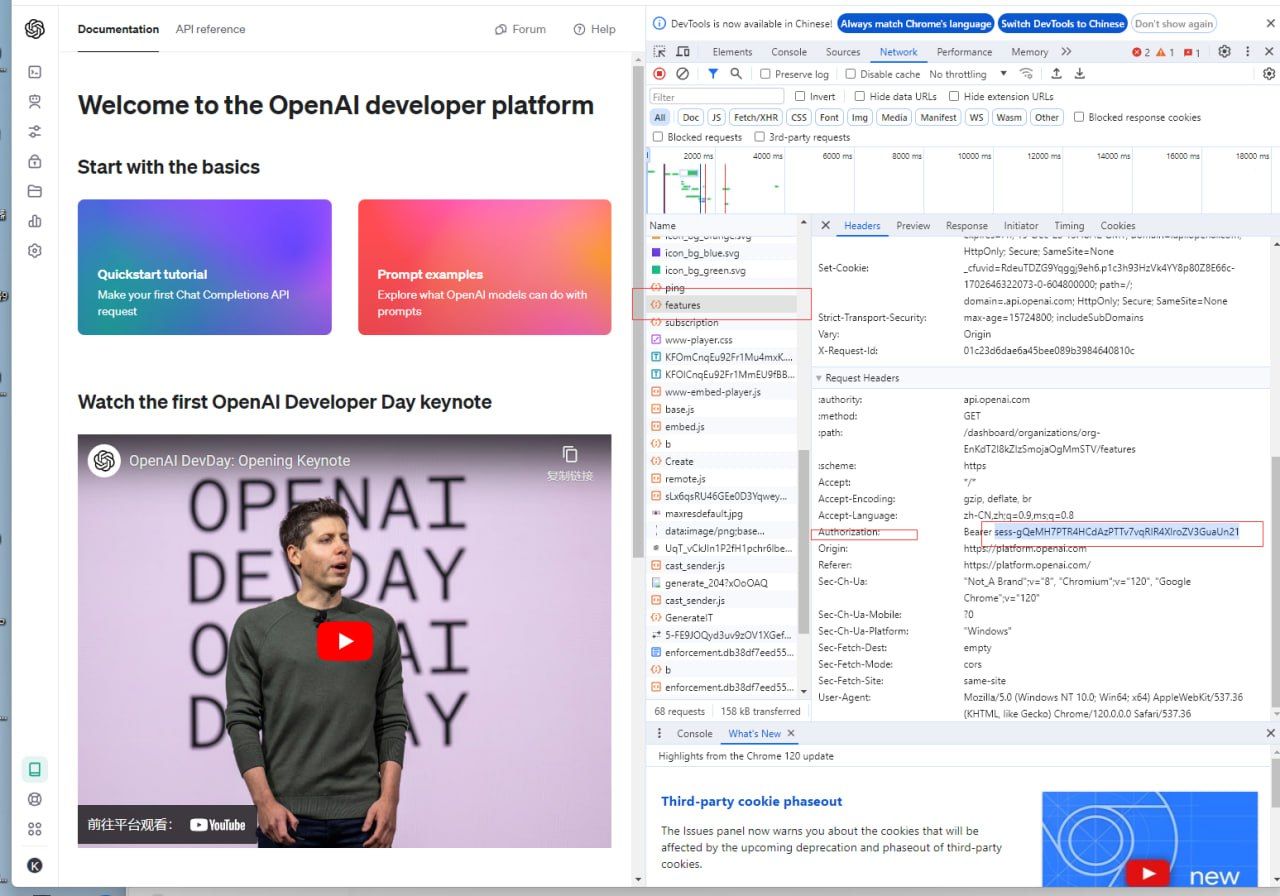Open the API keys lock icon

click(x=35, y=162)
